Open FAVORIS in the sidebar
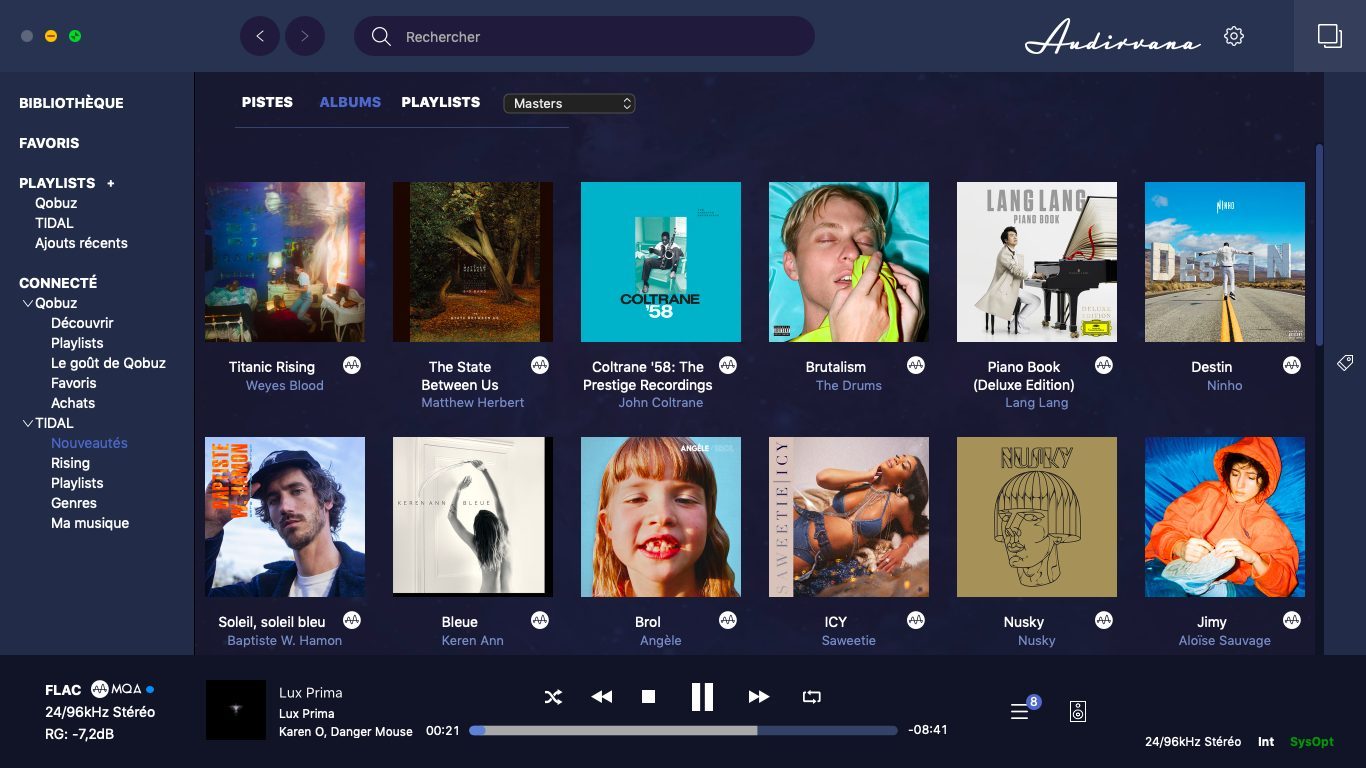1366x768 pixels. click(49, 143)
